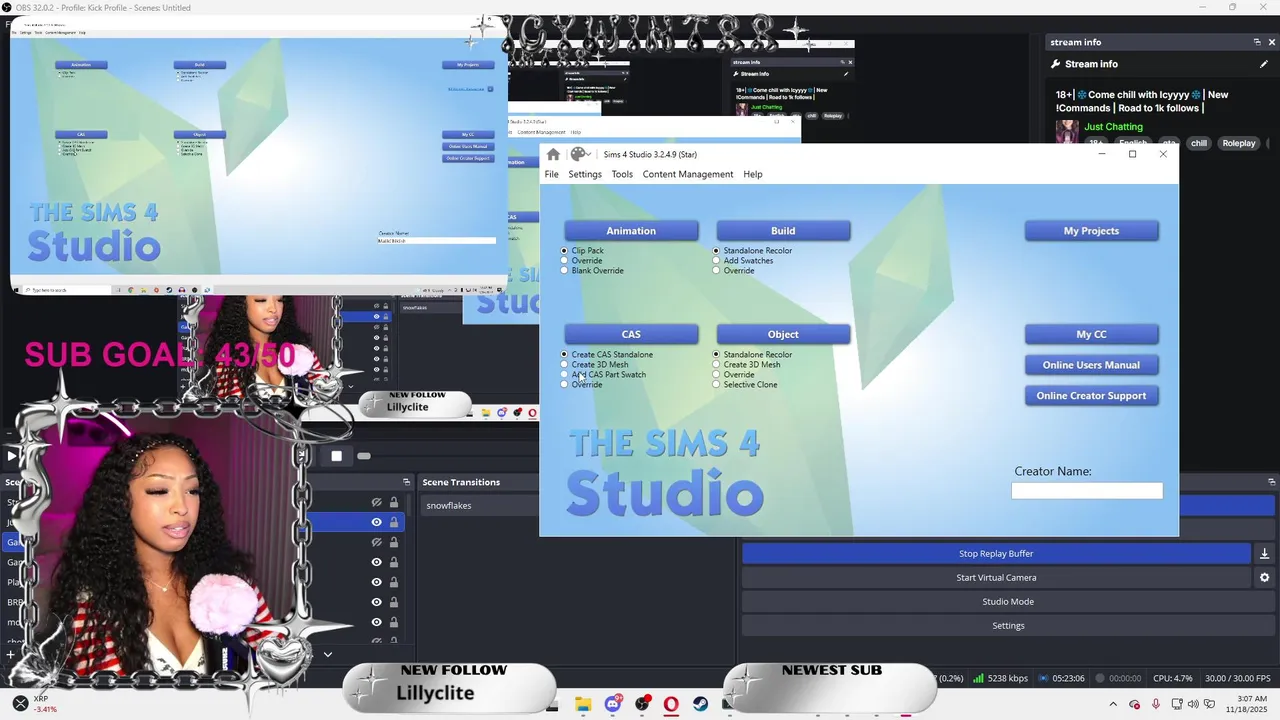
Task: Click the OBS icon in the taskbar
Action: [x=642, y=704]
